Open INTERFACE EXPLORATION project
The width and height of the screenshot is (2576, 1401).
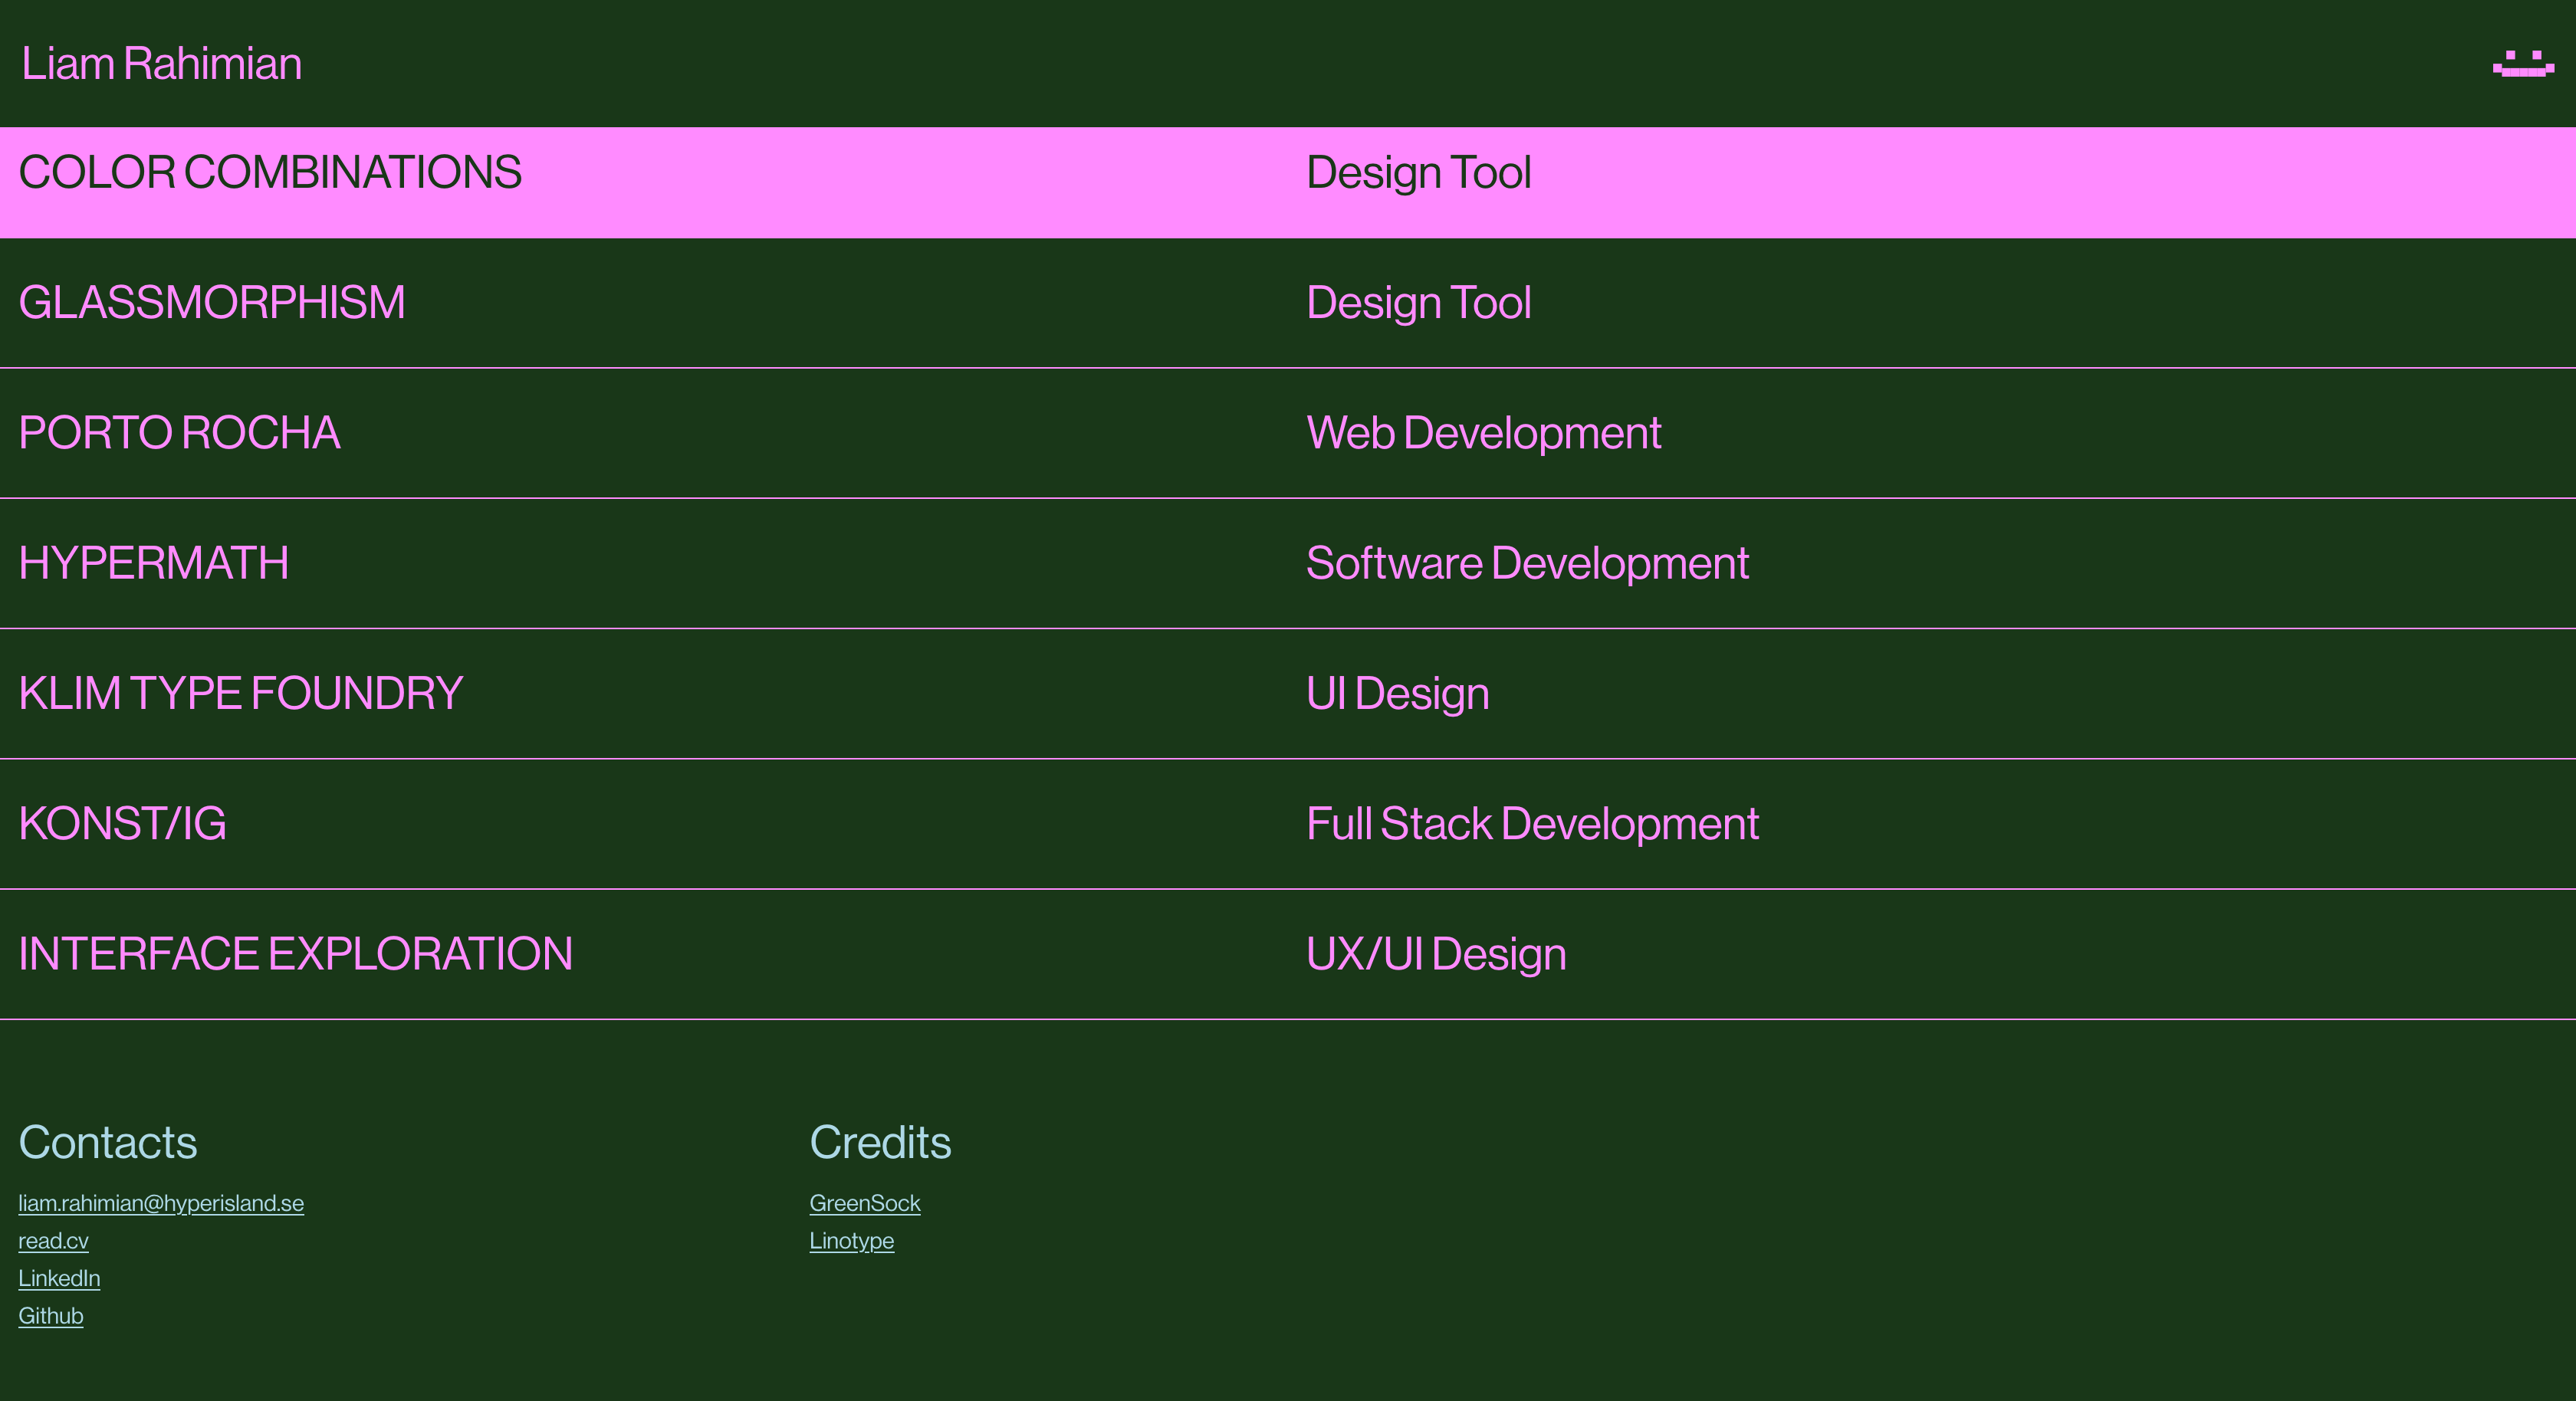click(295, 954)
